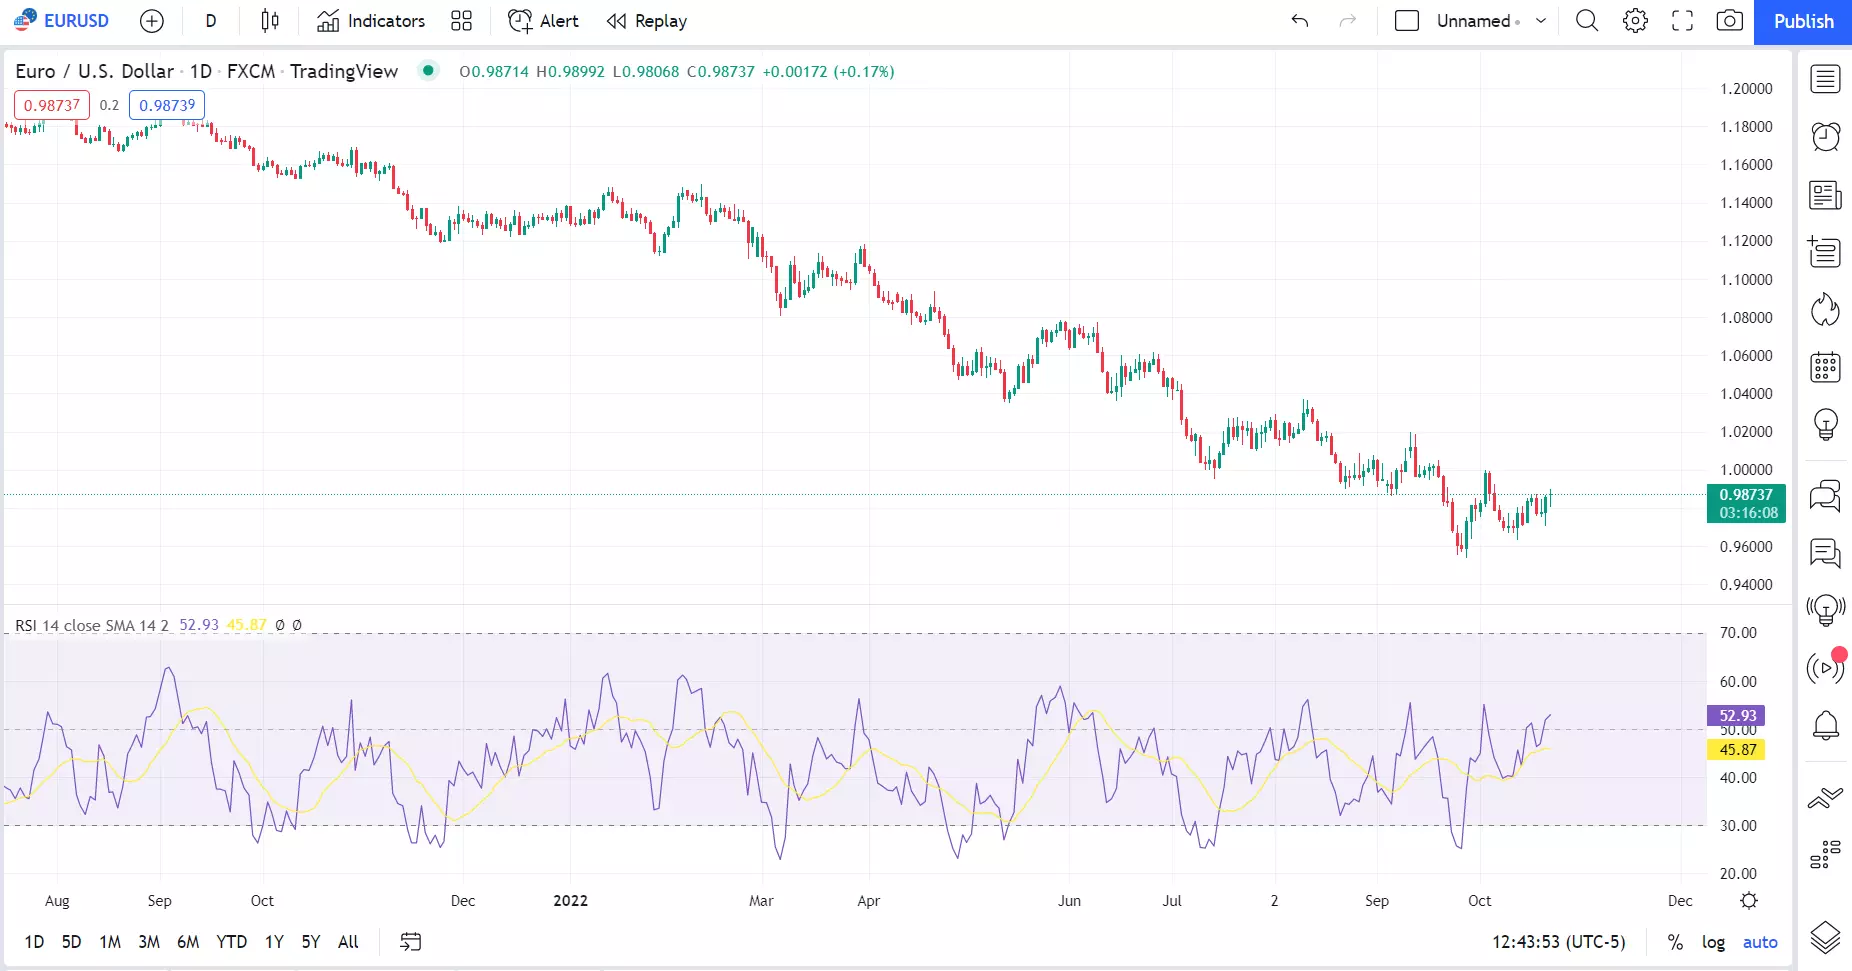Select the All date range

348,942
